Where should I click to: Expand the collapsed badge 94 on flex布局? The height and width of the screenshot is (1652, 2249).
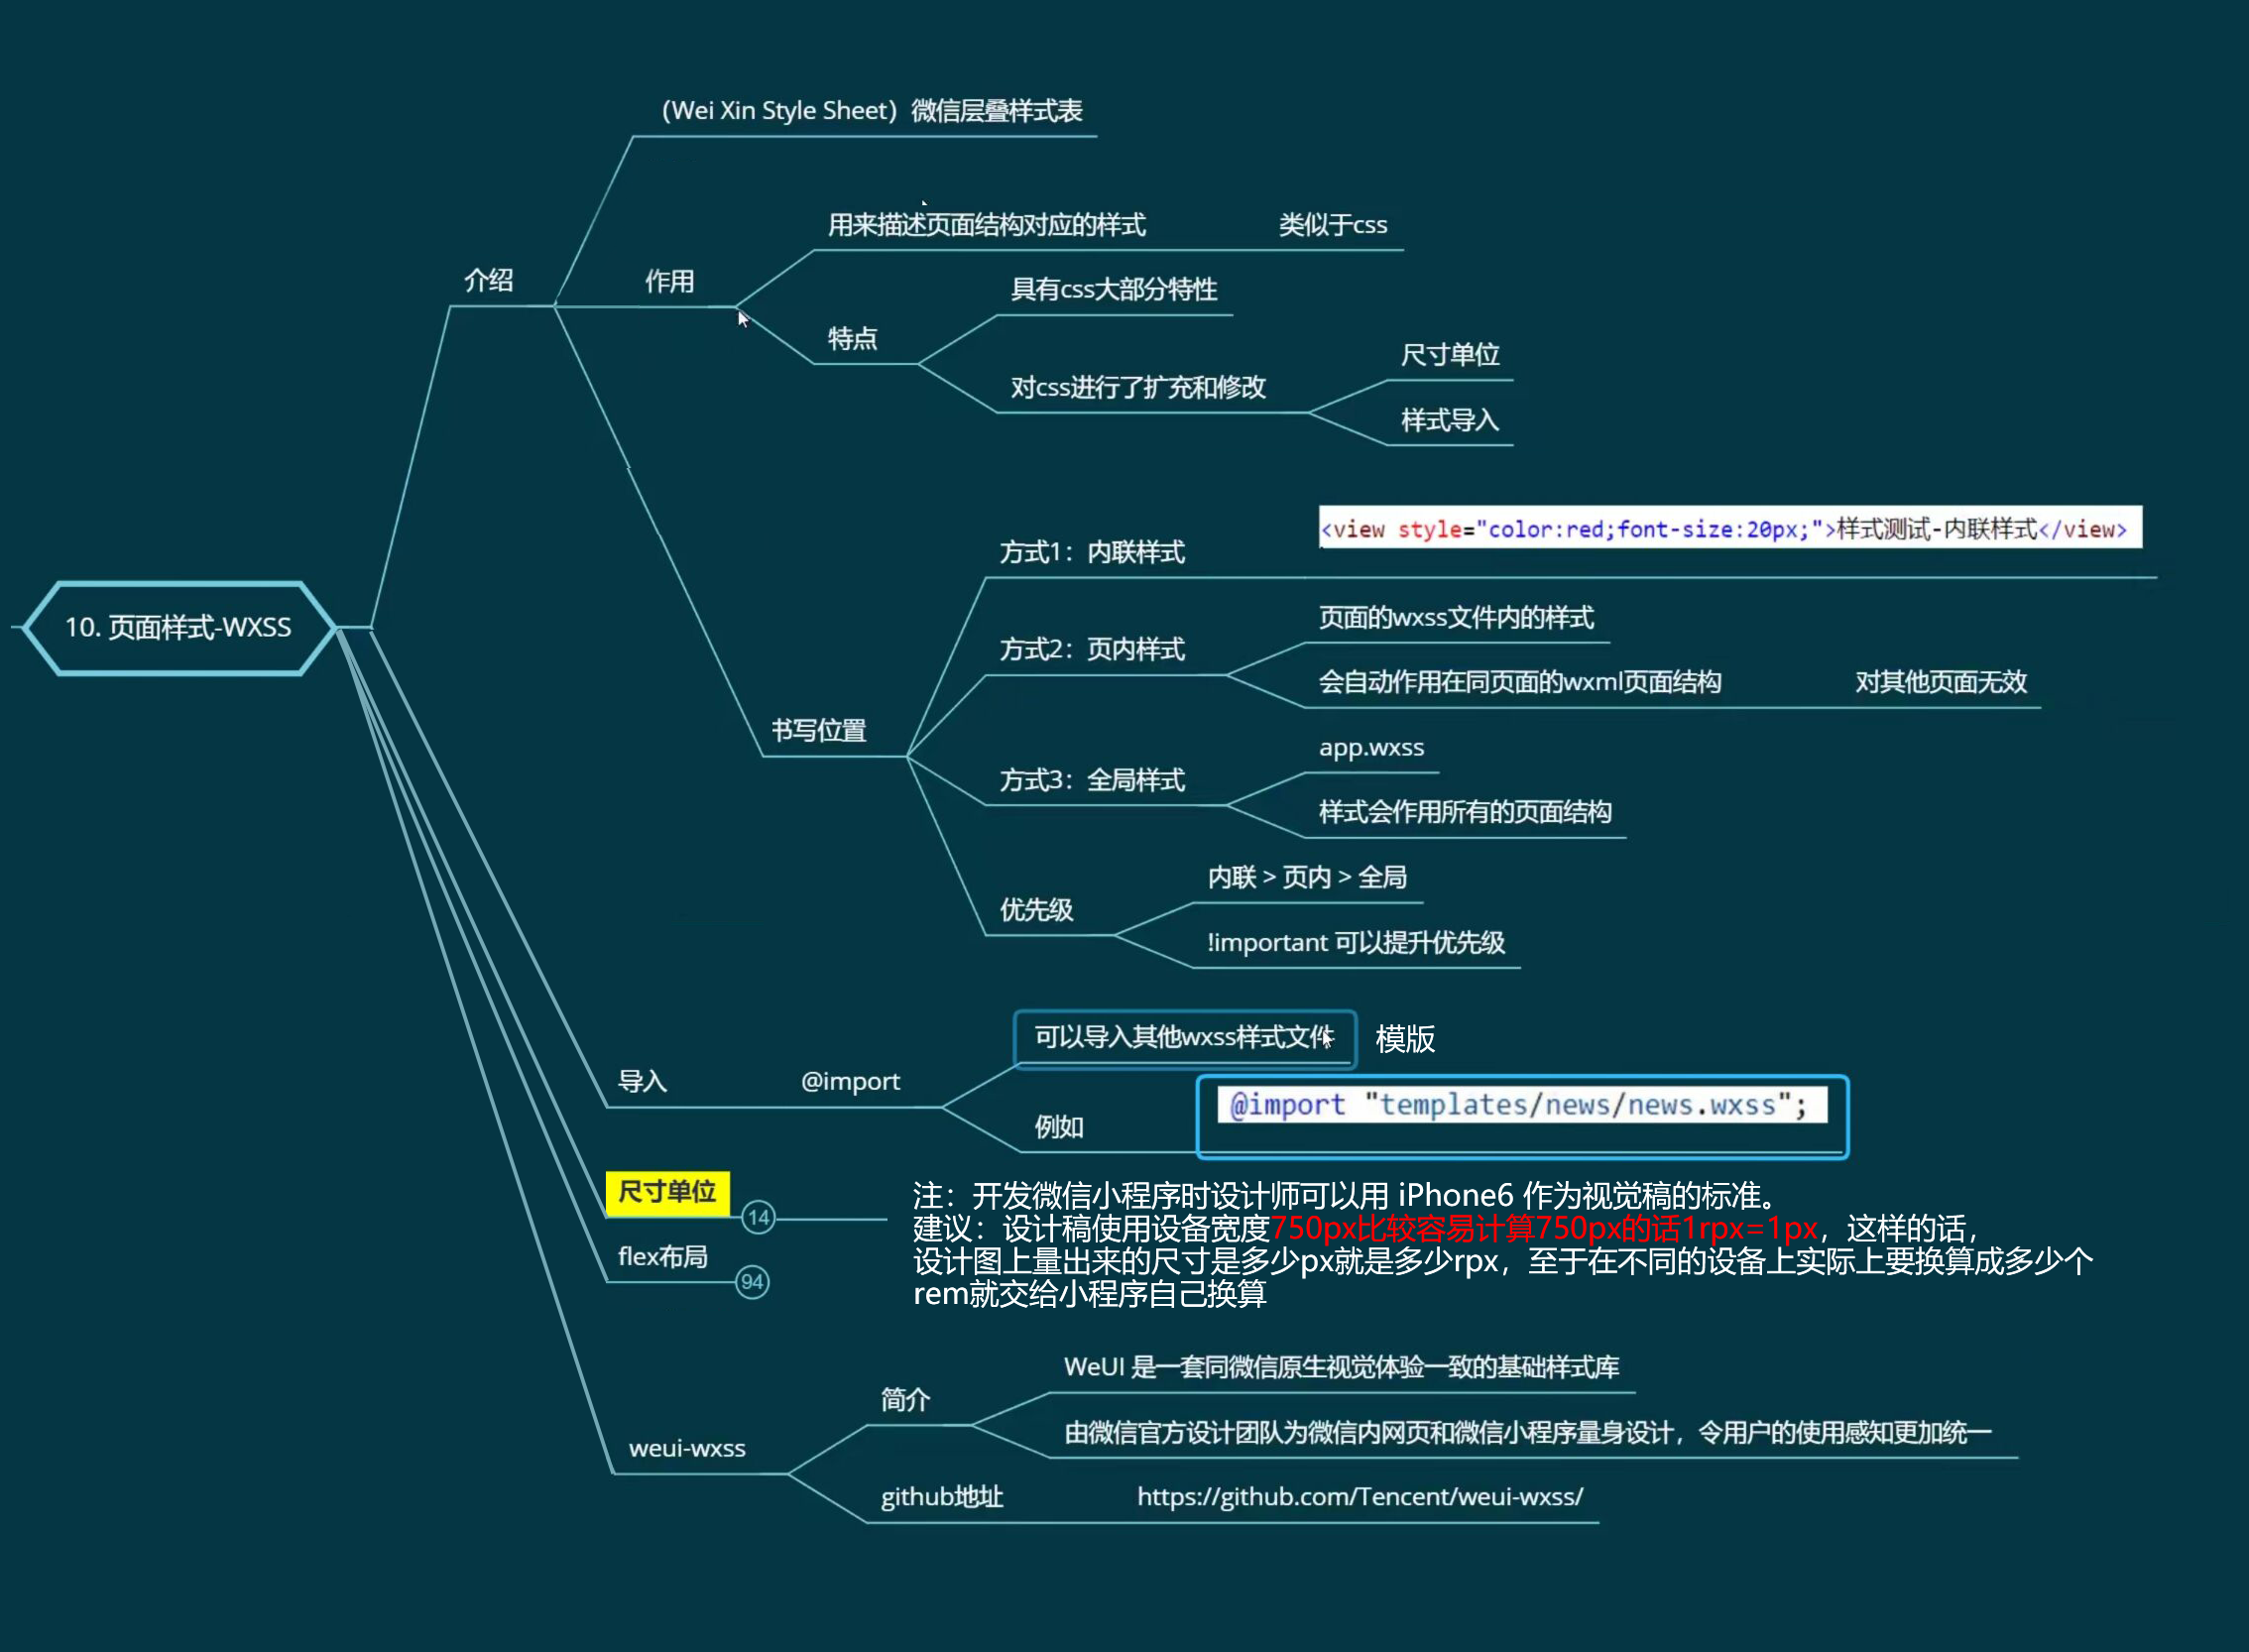(752, 1282)
